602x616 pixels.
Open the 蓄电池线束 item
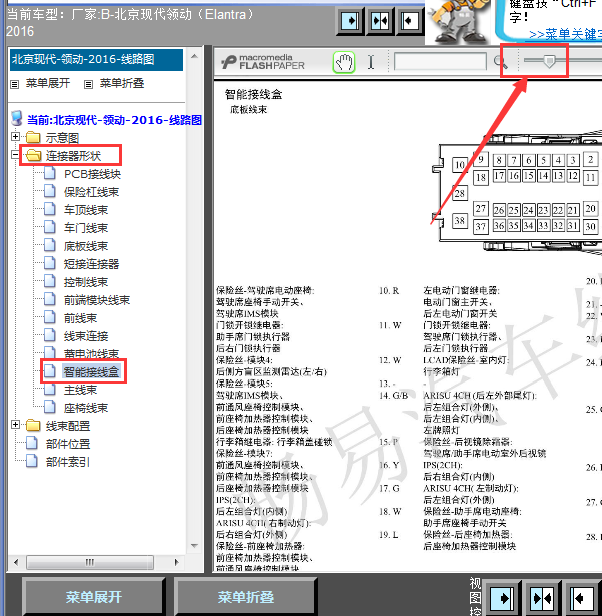pyautogui.click(x=91, y=354)
